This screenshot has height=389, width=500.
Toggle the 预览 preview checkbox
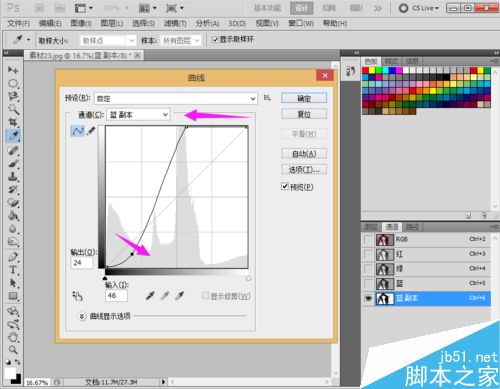(x=285, y=186)
